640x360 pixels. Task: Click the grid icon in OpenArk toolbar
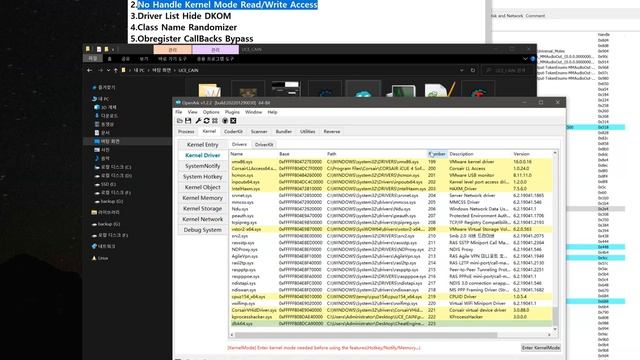click(215, 121)
